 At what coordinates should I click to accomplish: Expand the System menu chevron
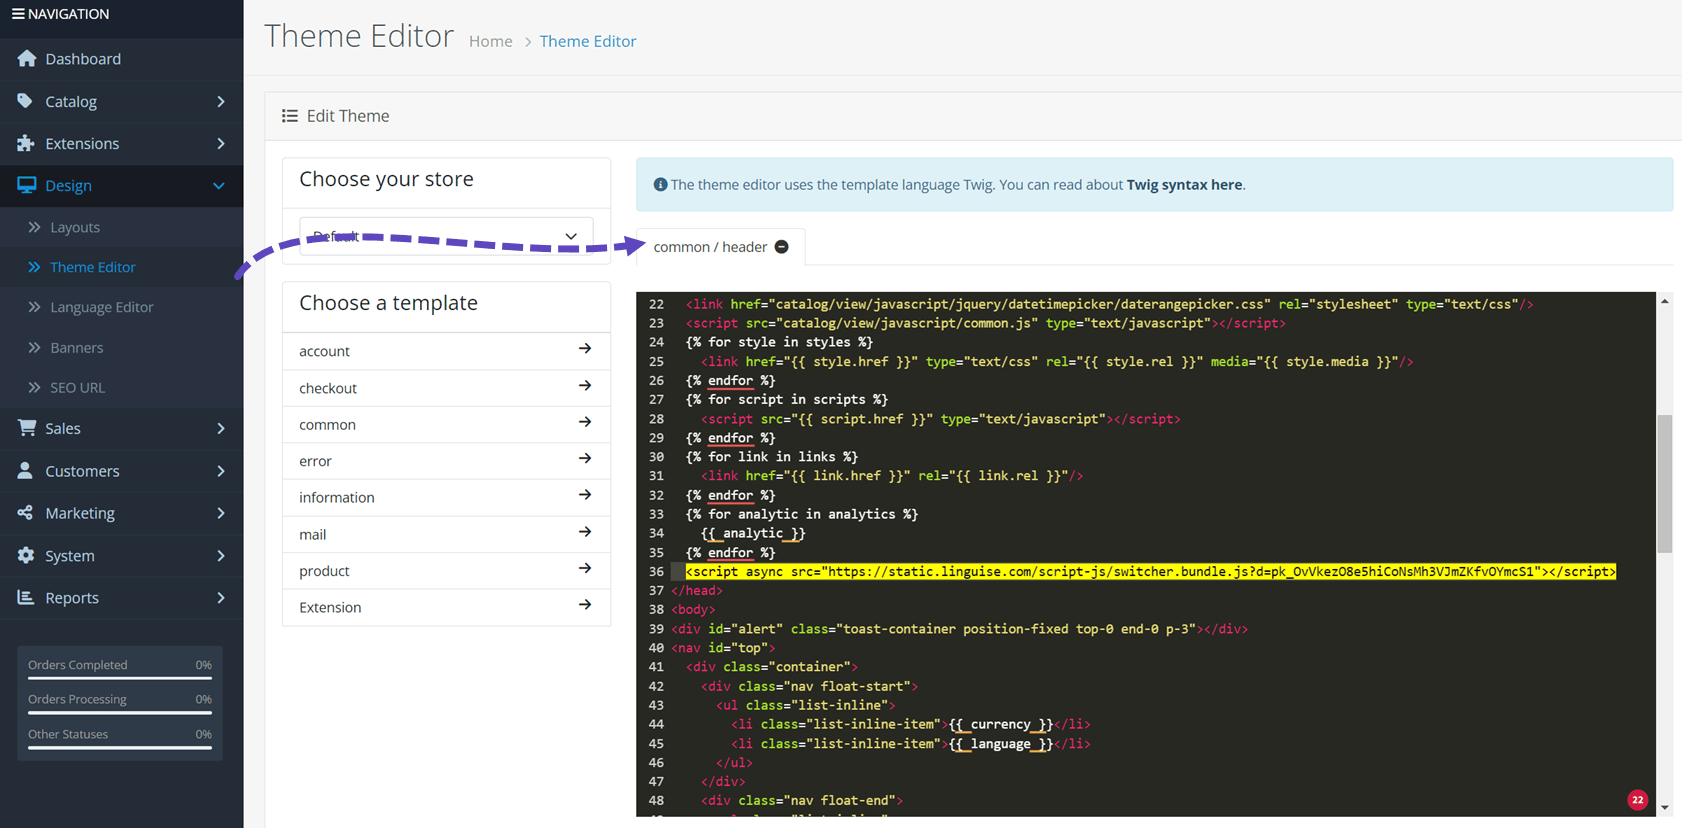click(221, 555)
